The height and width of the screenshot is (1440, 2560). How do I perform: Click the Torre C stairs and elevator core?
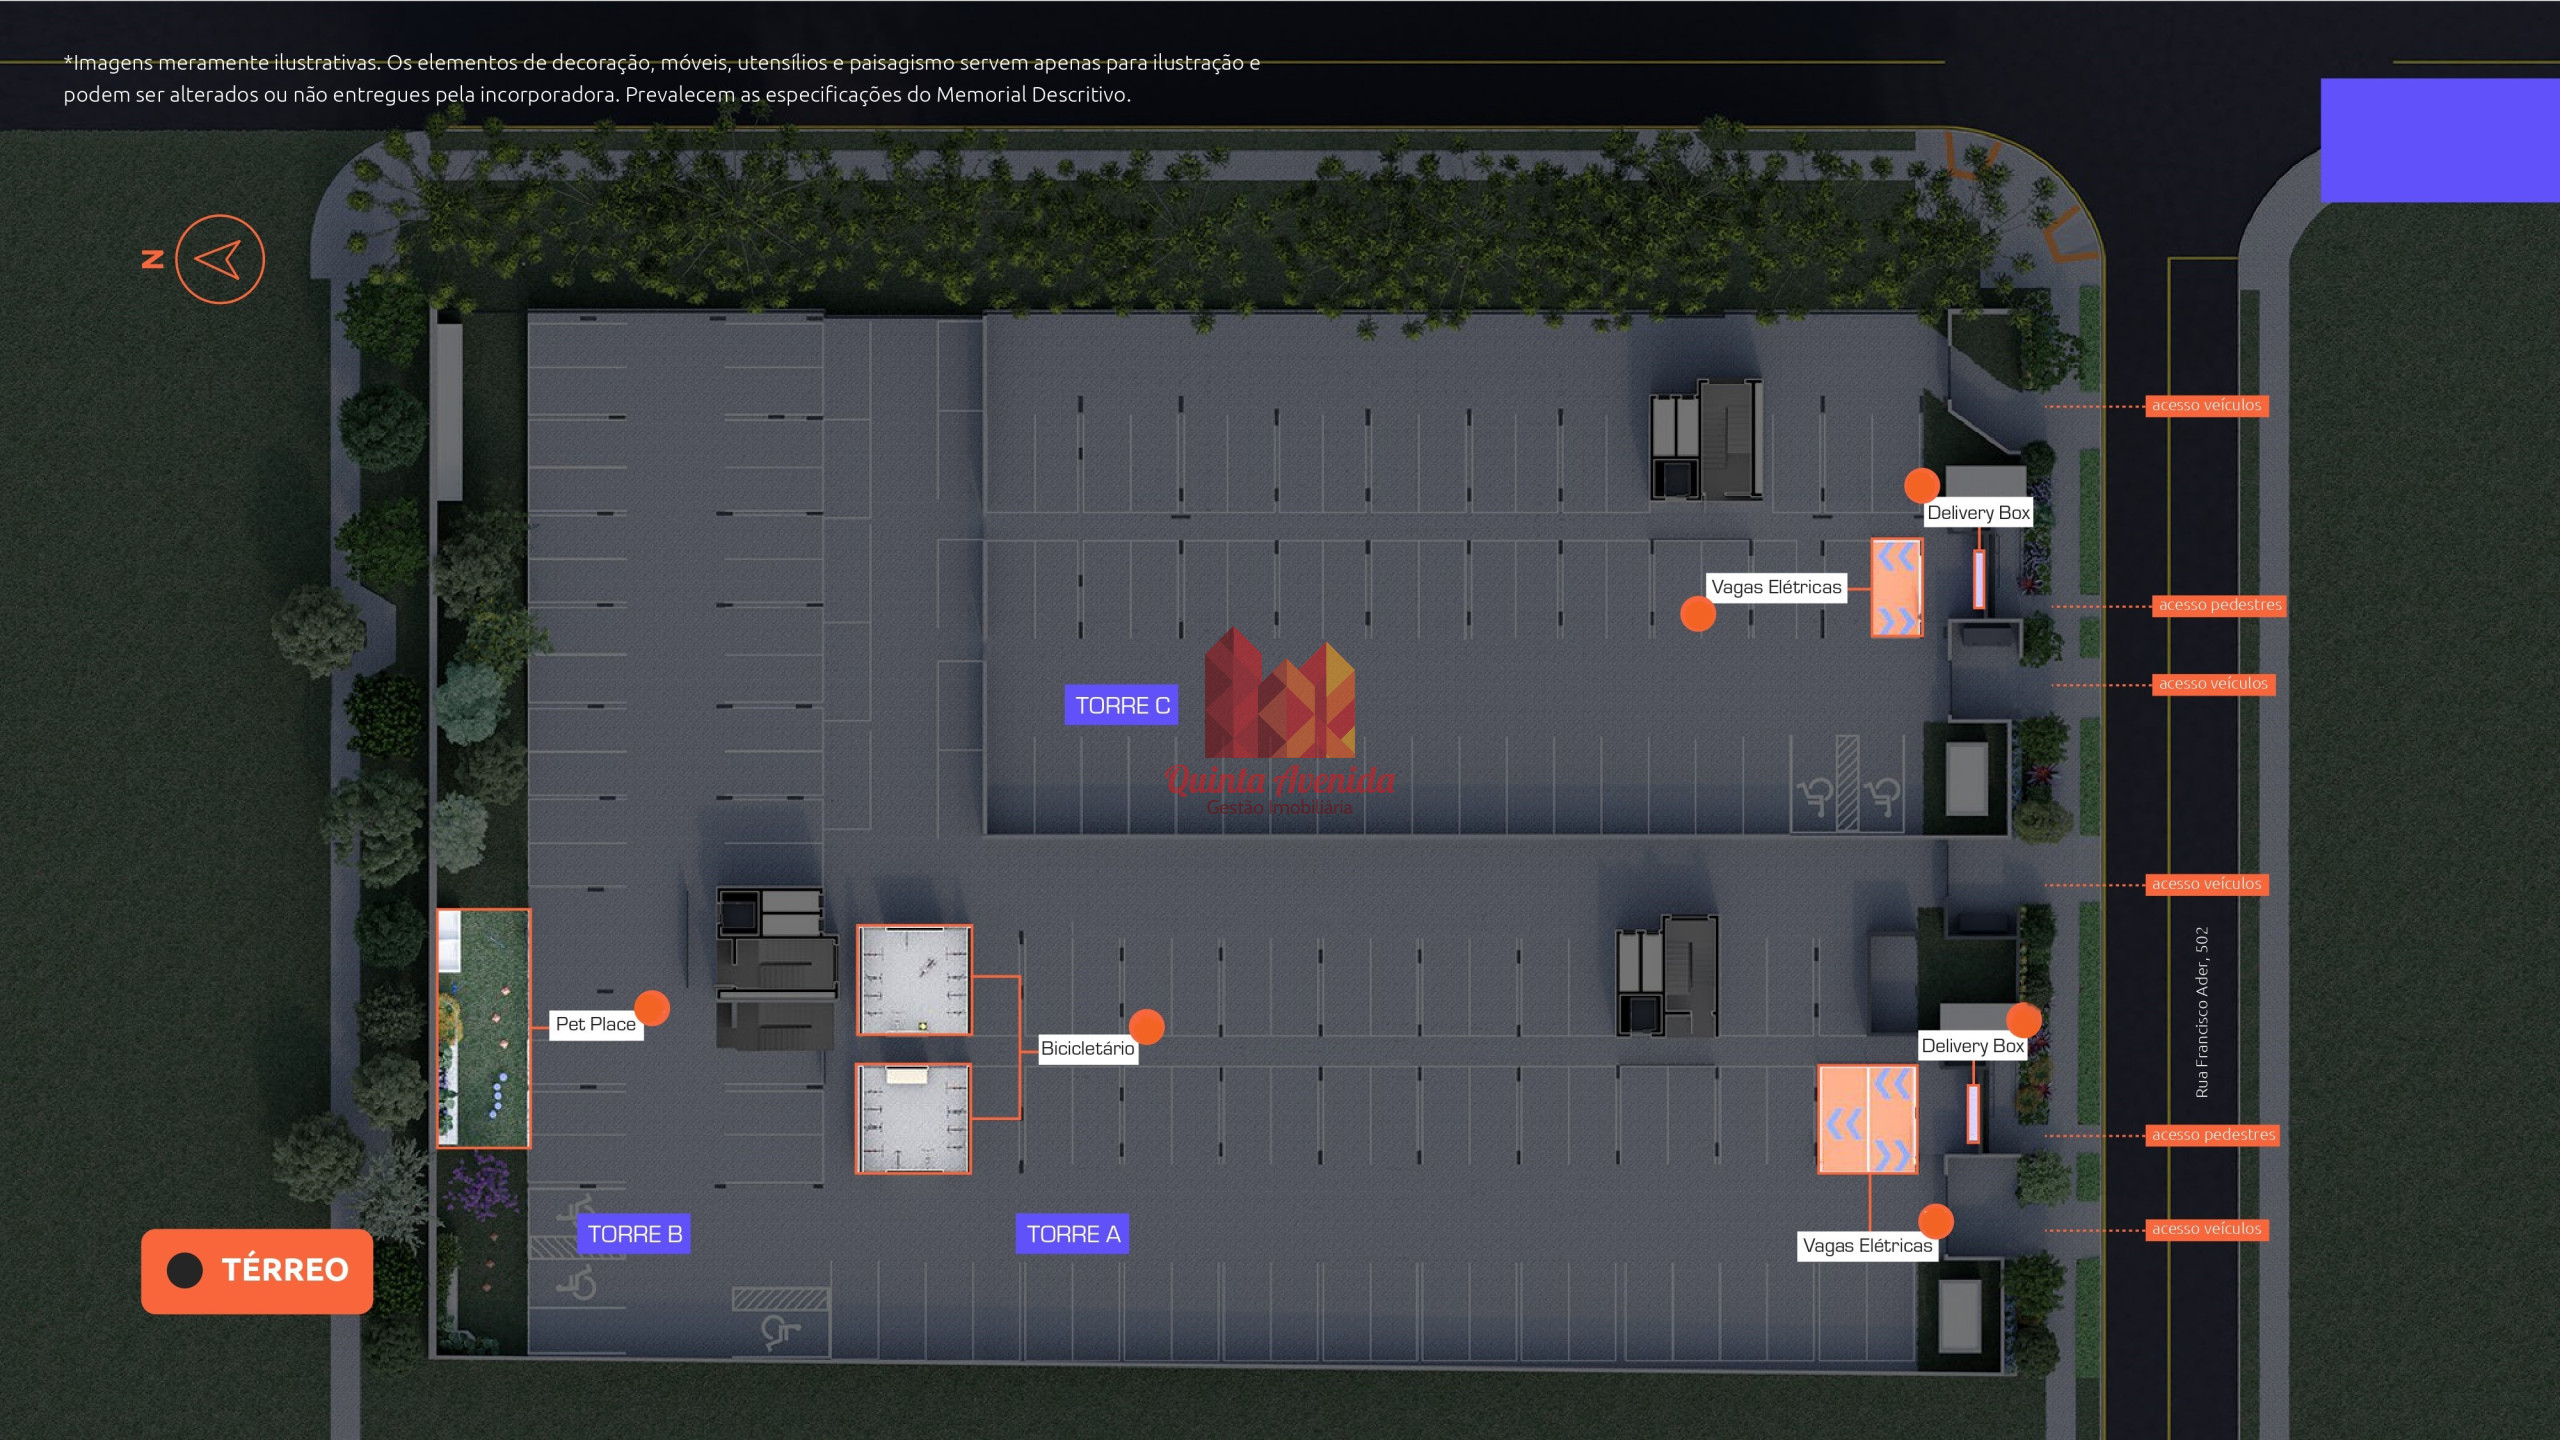click(1706, 439)
